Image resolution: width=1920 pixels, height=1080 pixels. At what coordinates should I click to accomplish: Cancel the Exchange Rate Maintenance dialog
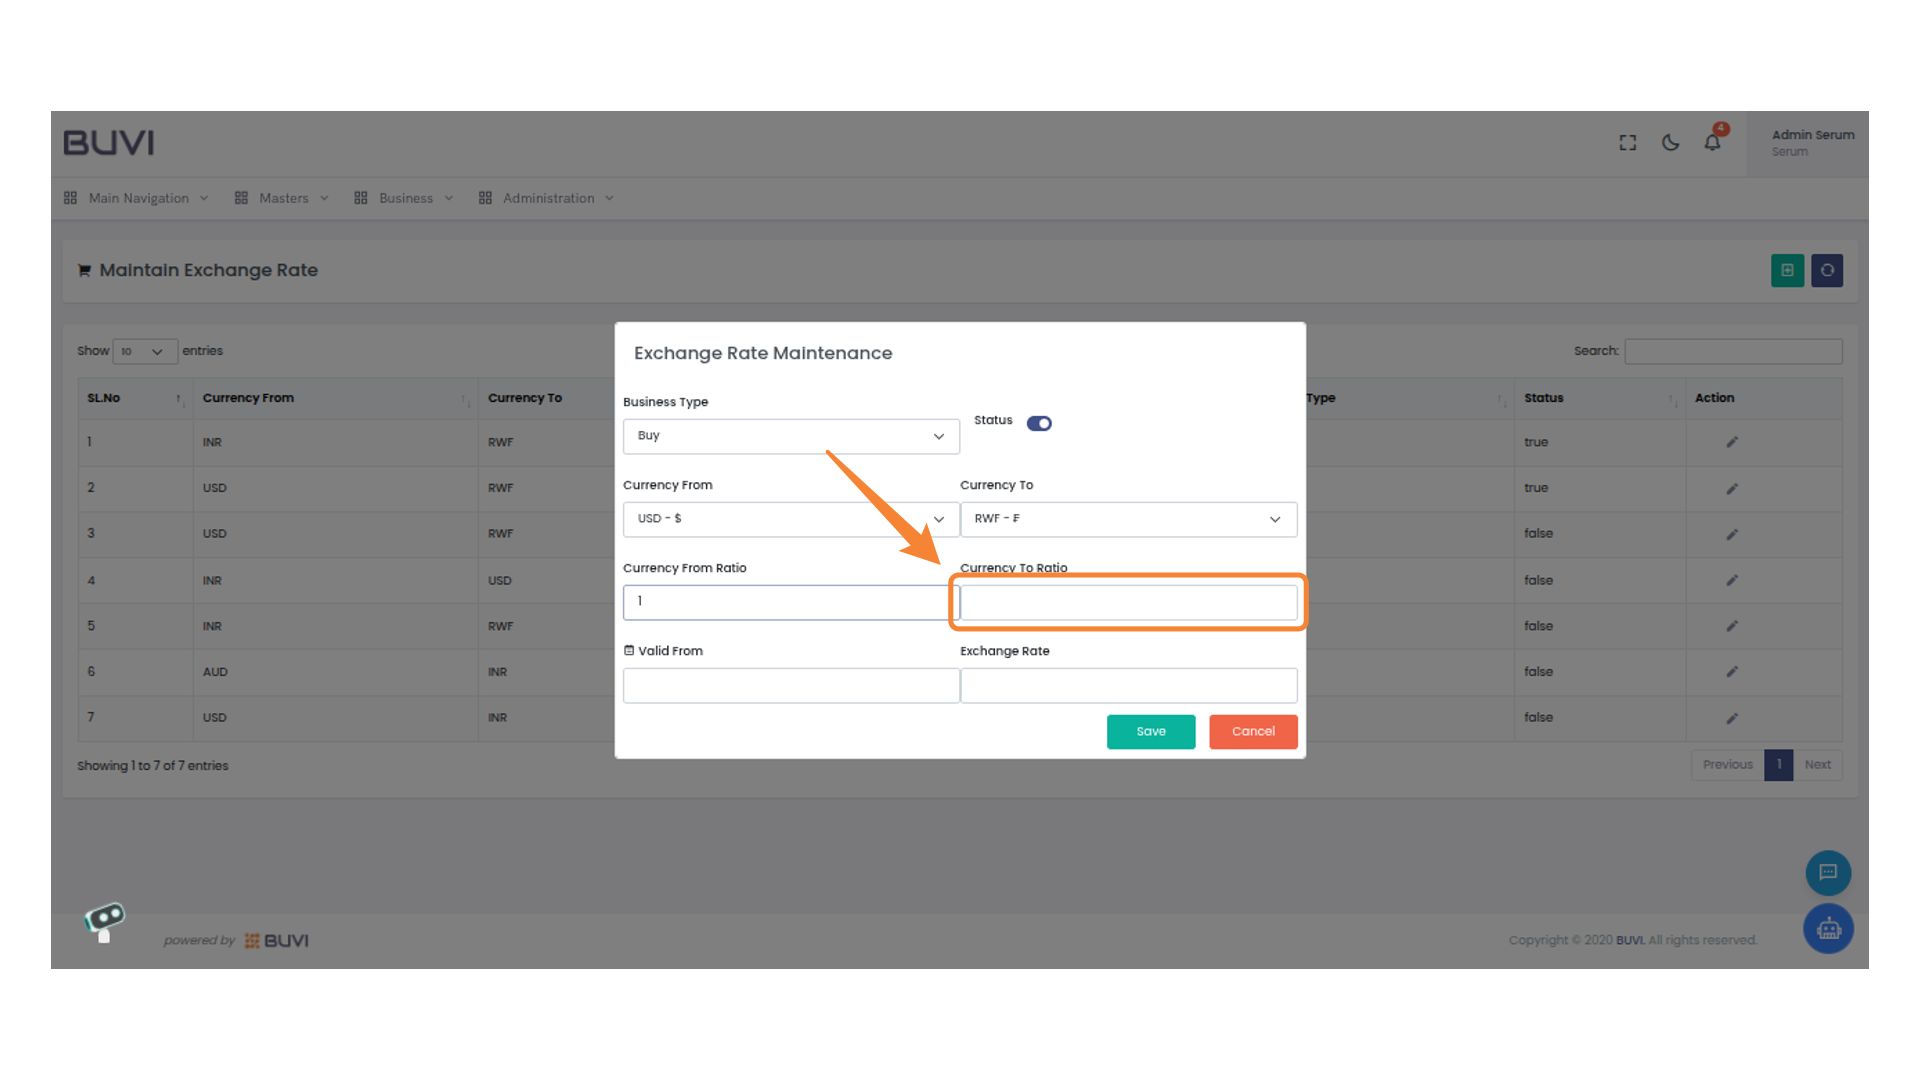[x=1253, y=731]
